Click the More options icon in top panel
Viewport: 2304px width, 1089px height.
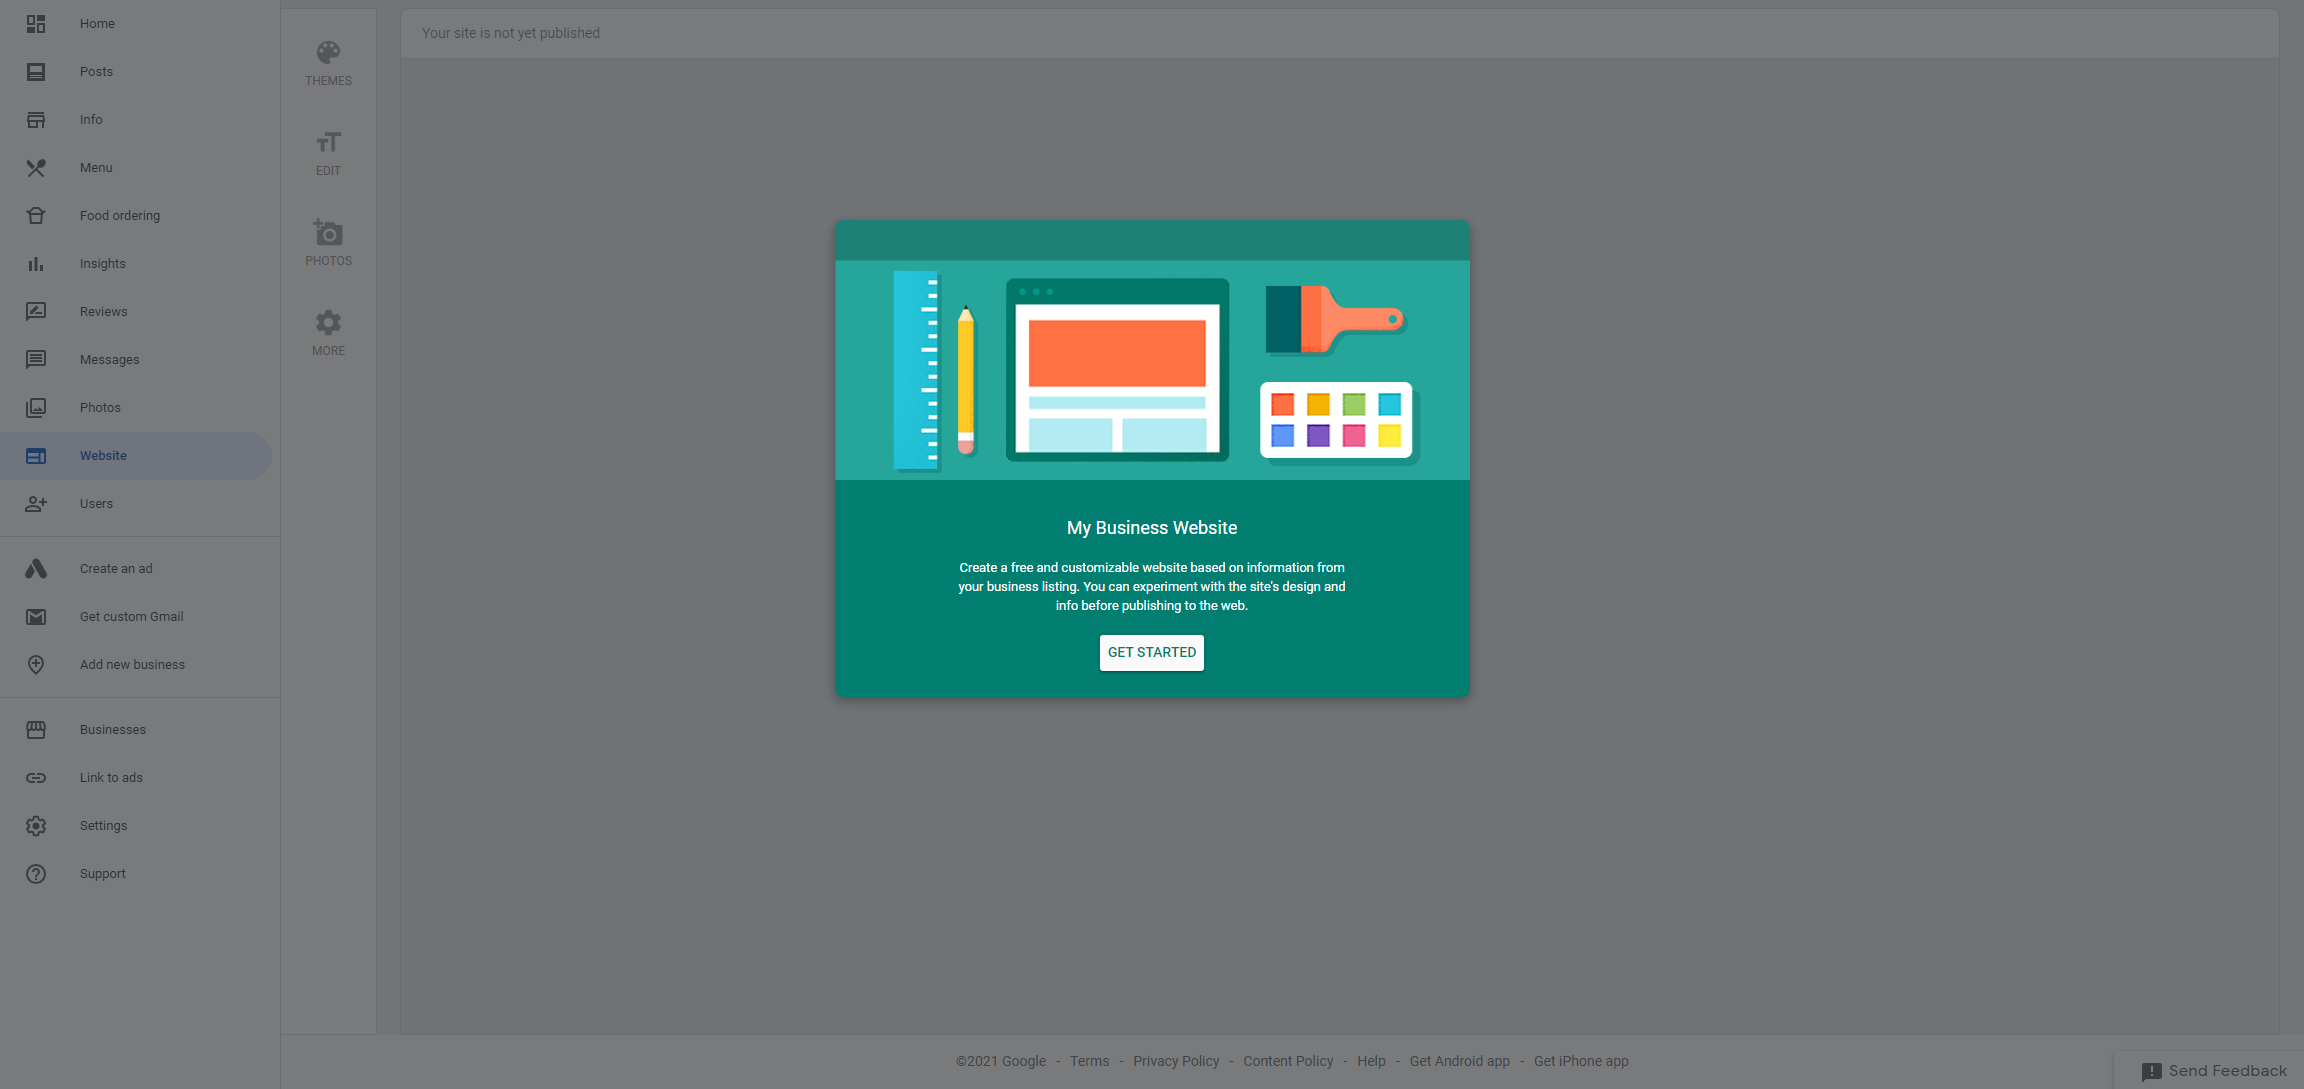point(328,331)
